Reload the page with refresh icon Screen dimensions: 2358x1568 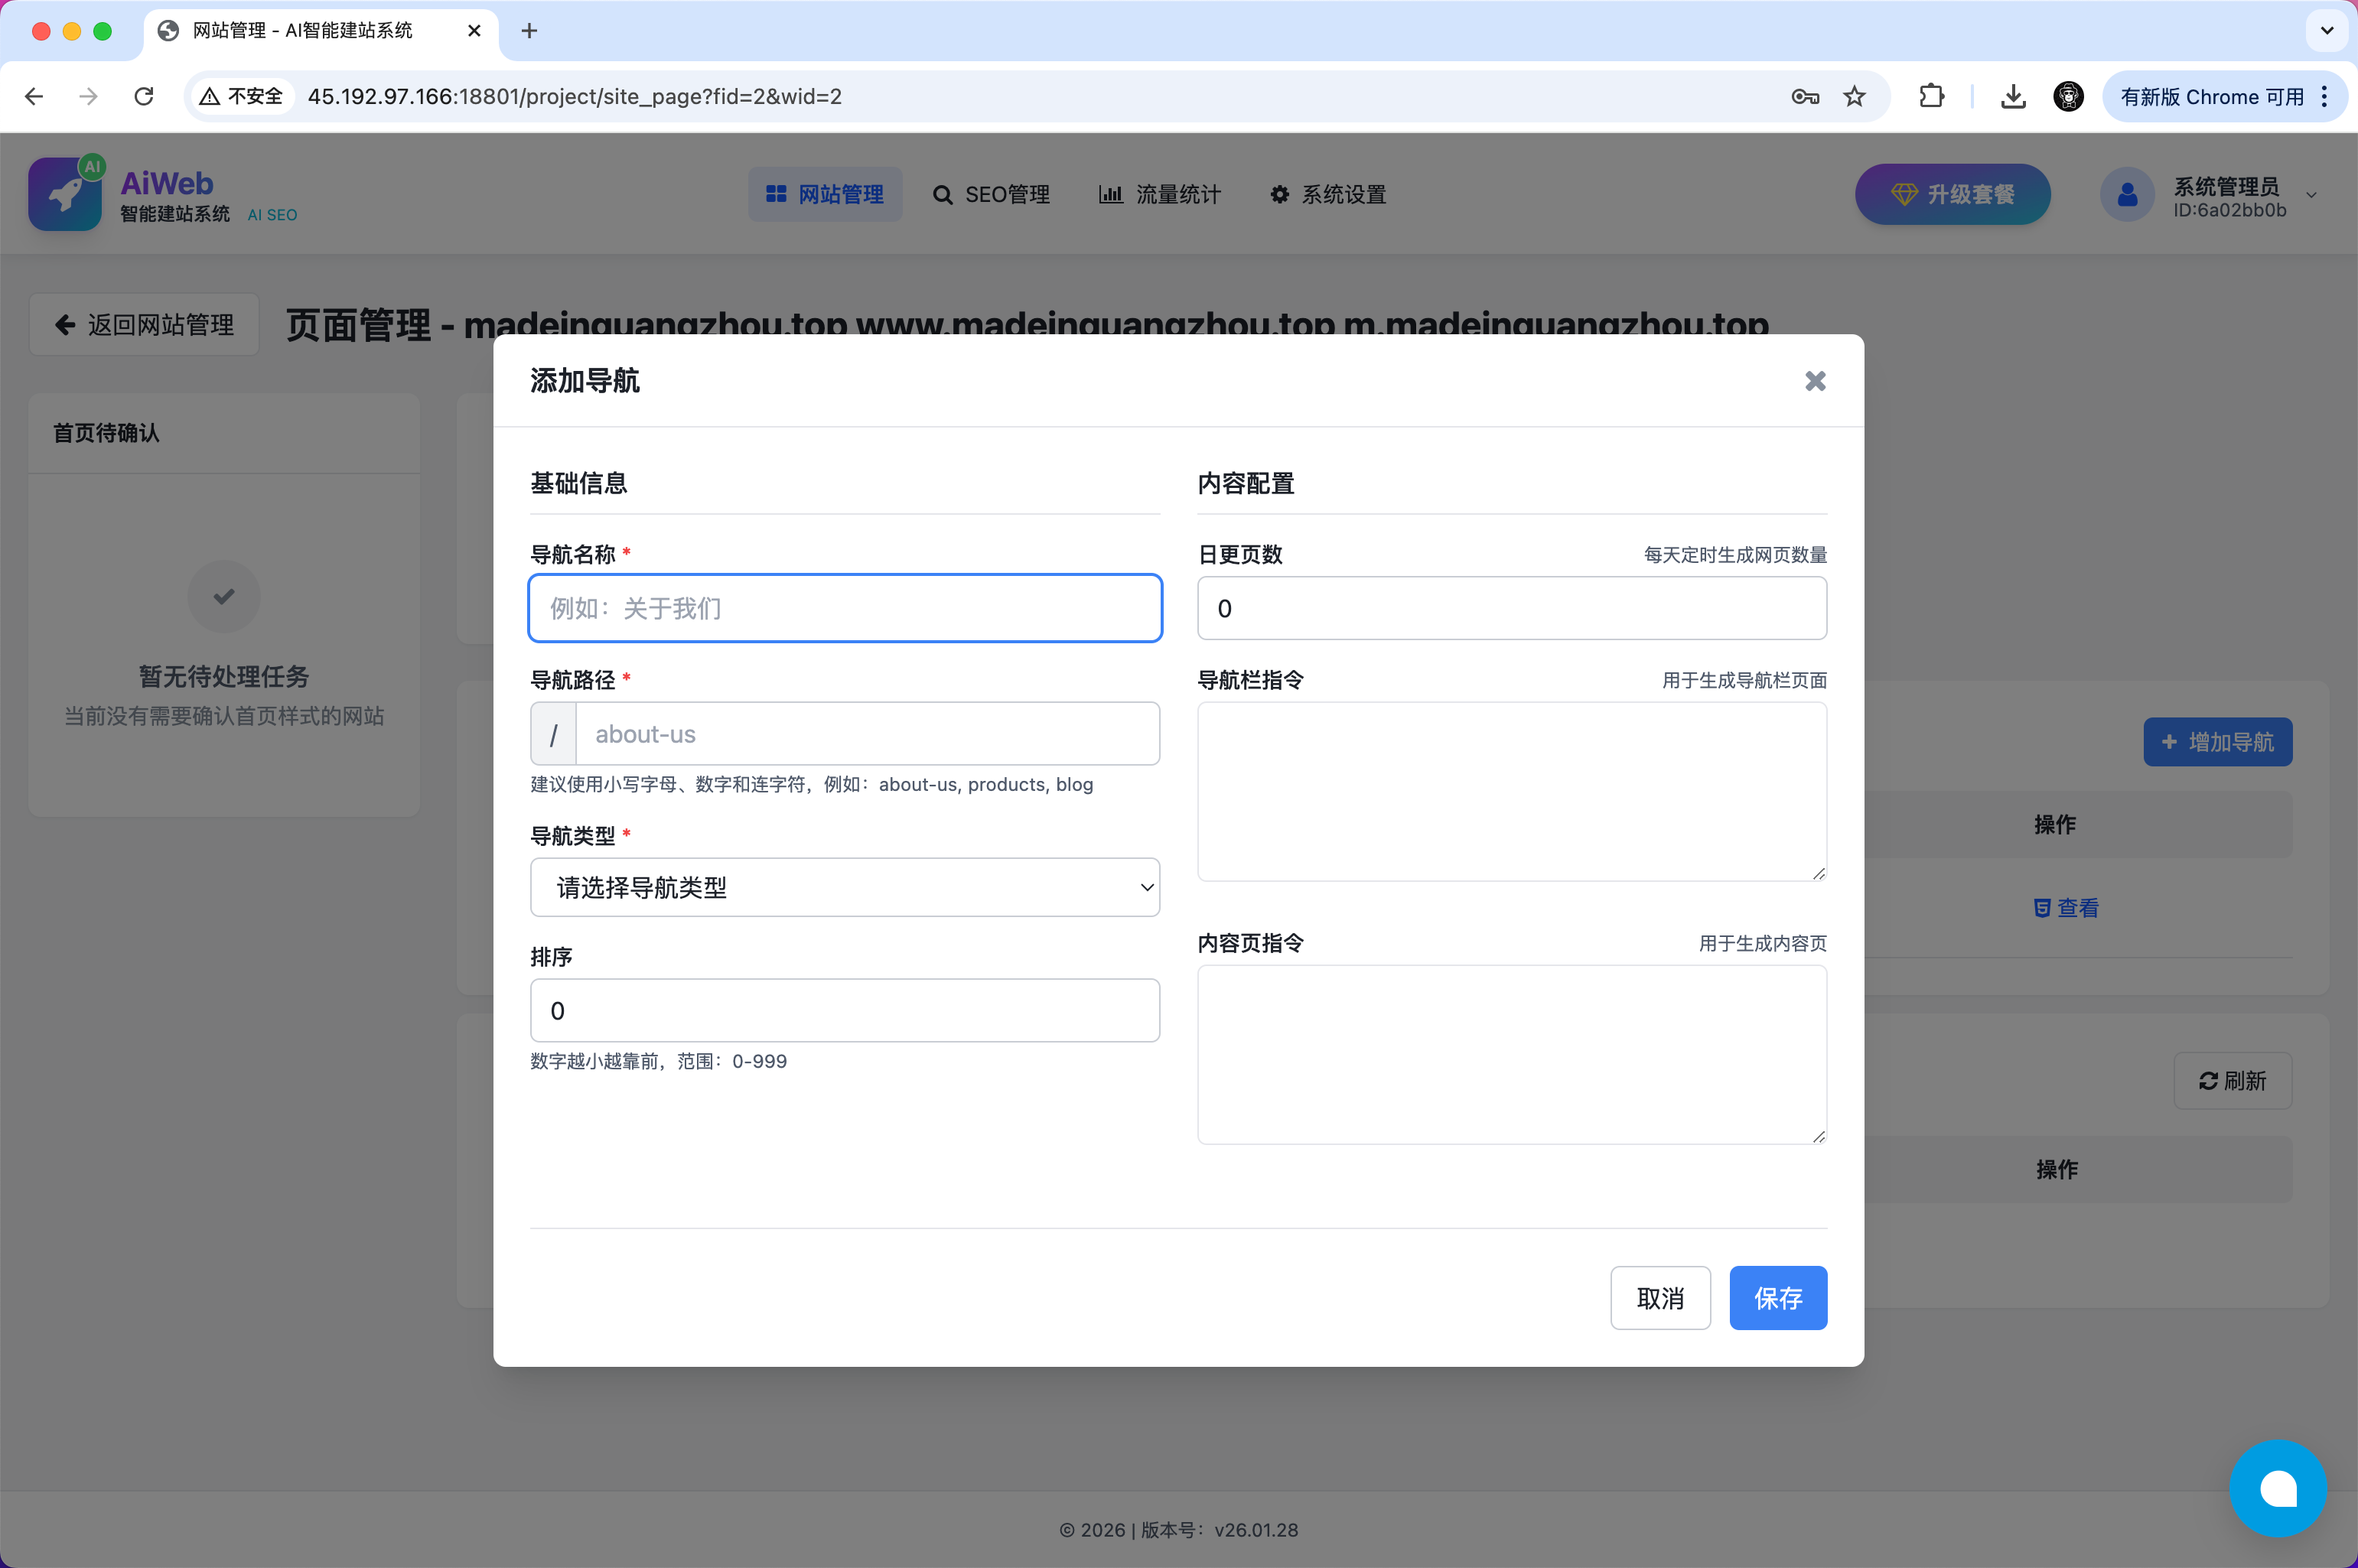(144, 96)
